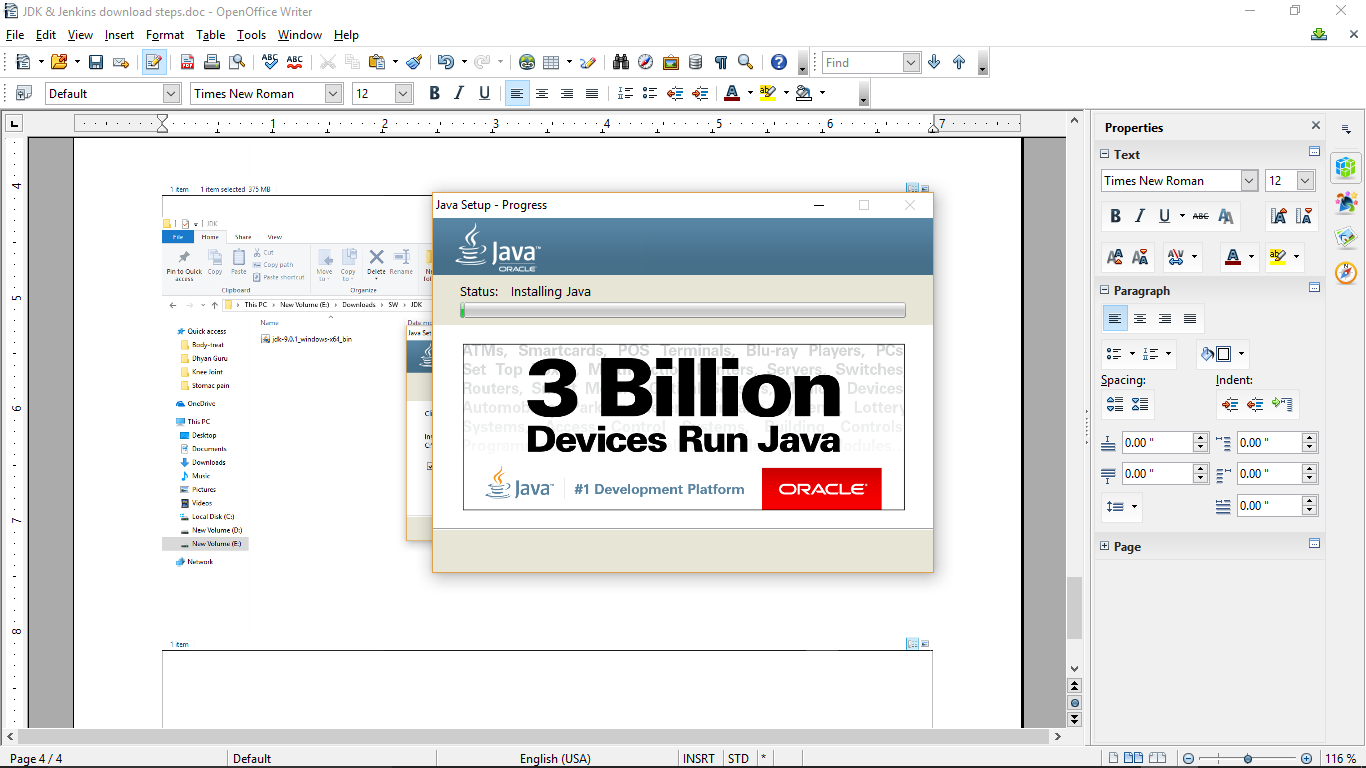Open the Gallery deck from the sidebar
1366x768 pixels.
pos(1345,236)
